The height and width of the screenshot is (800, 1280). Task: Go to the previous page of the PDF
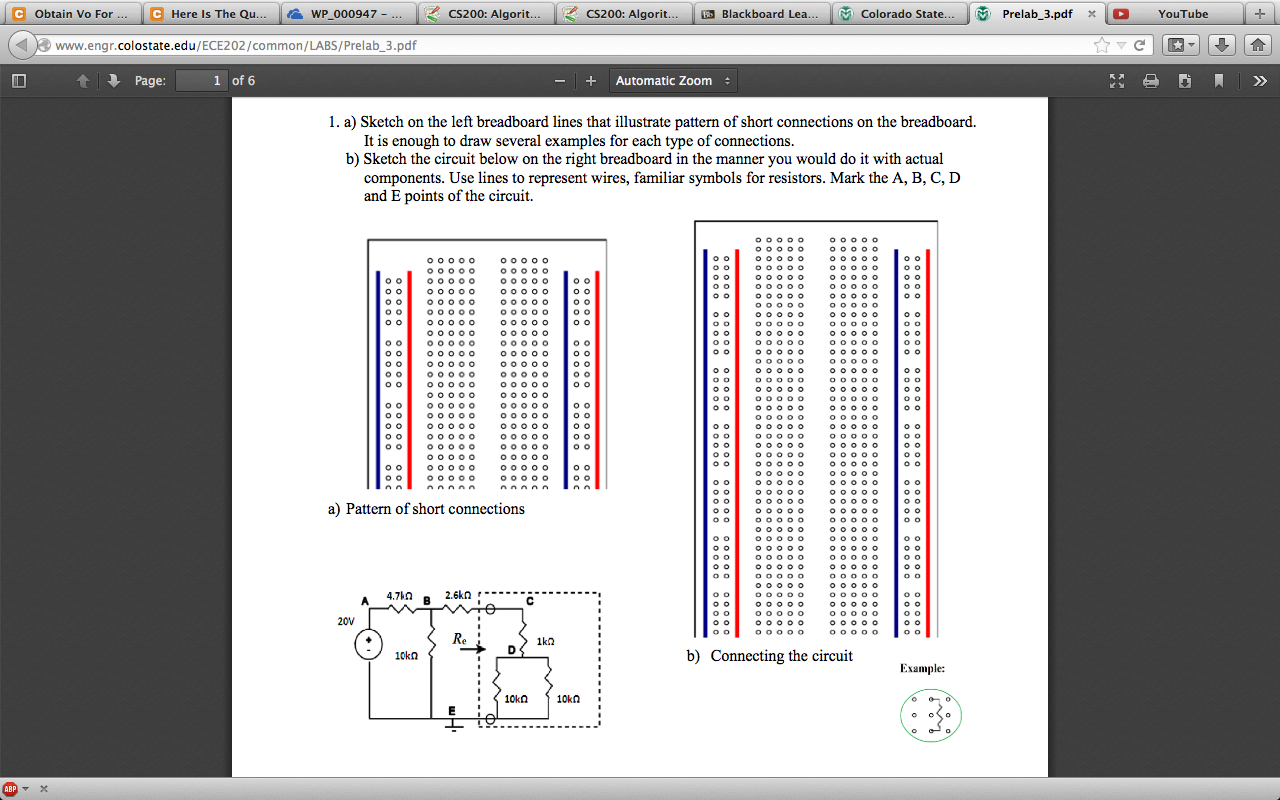[x=83, y=81]
